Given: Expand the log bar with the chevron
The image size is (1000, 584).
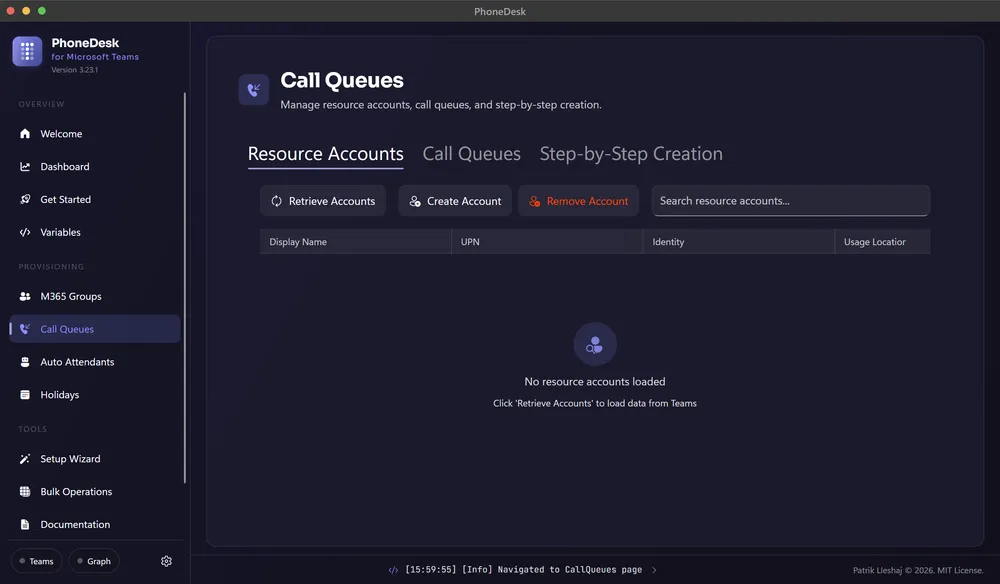Looking at the screenshot, I should tap(654, 570).
